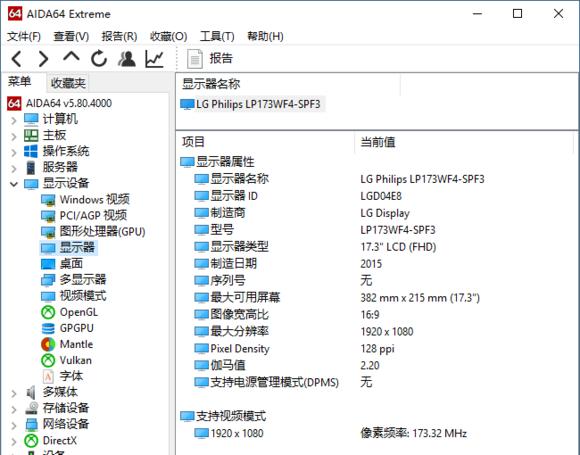Click the 主板 motherboard icon

(x=31, y=135)
